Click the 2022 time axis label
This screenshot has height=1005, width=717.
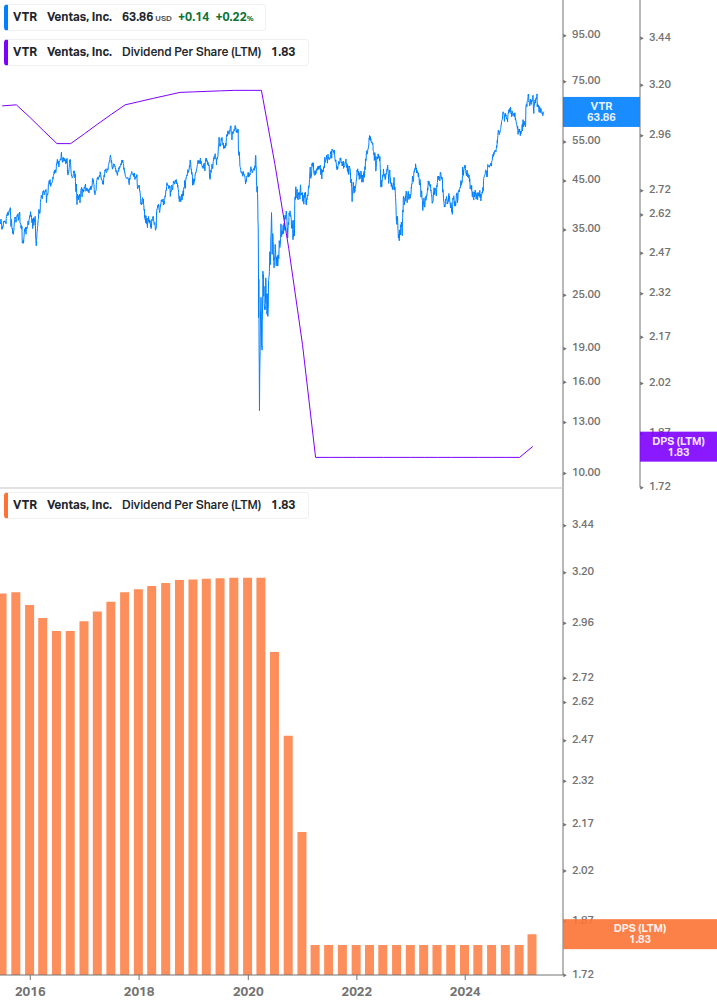point(356,992)
